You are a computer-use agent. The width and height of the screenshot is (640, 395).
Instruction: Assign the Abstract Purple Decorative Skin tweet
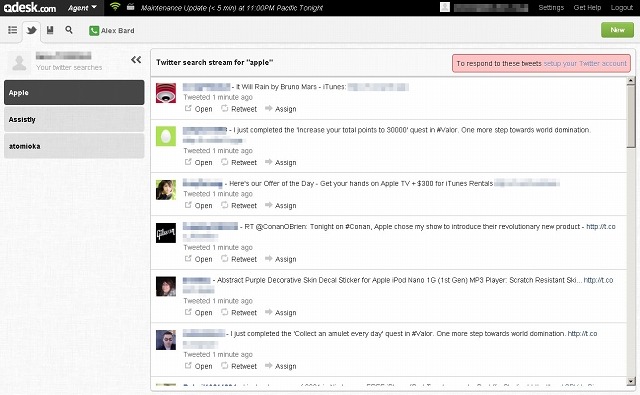click(x=281, y=313)
